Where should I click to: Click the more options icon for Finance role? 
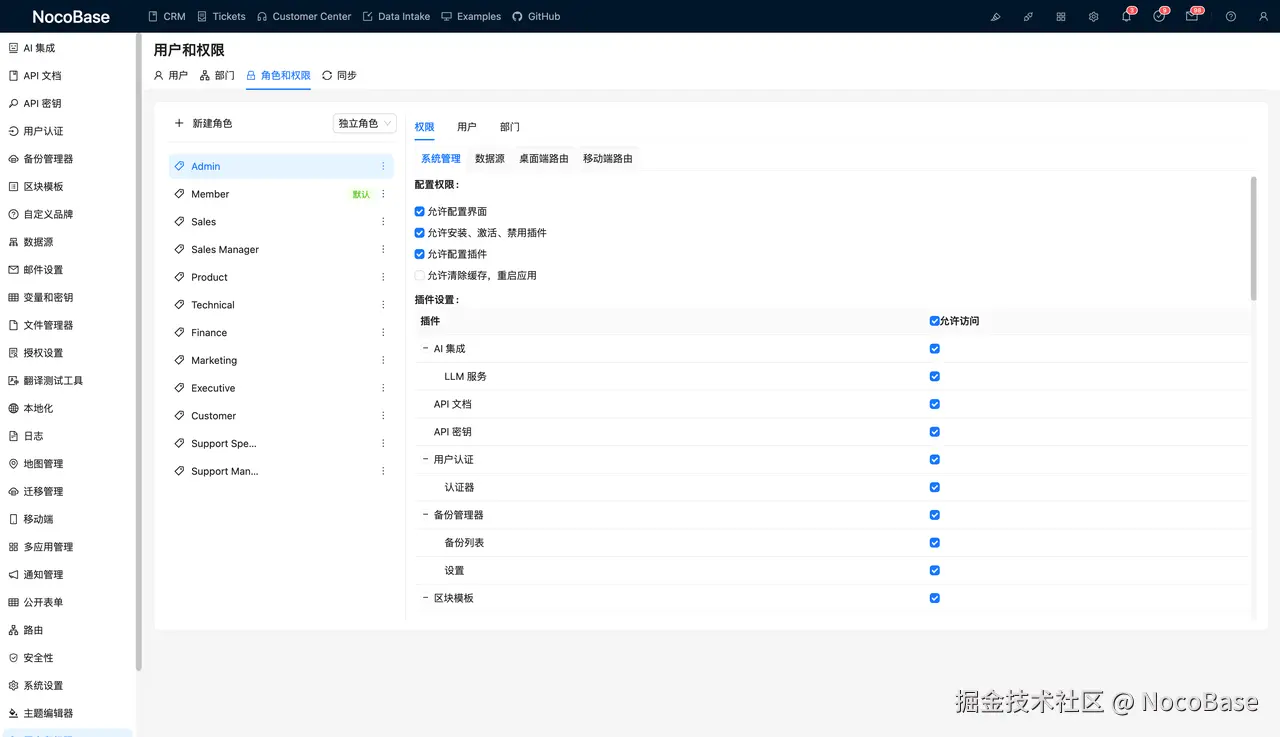tap(383, 333)
